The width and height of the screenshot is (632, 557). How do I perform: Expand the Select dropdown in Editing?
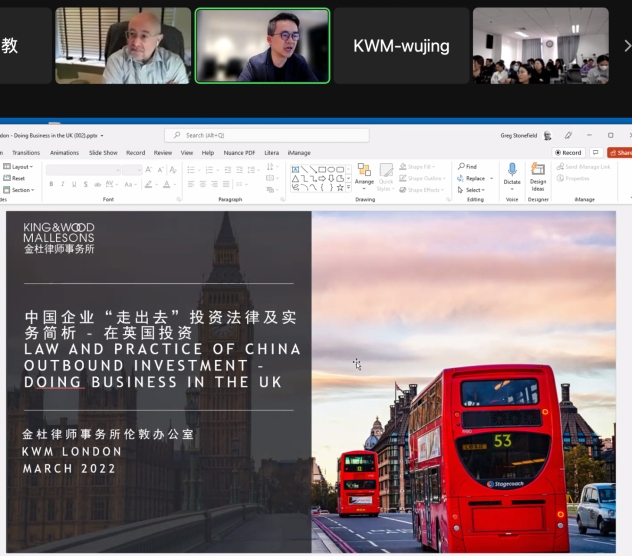(472, 190)
